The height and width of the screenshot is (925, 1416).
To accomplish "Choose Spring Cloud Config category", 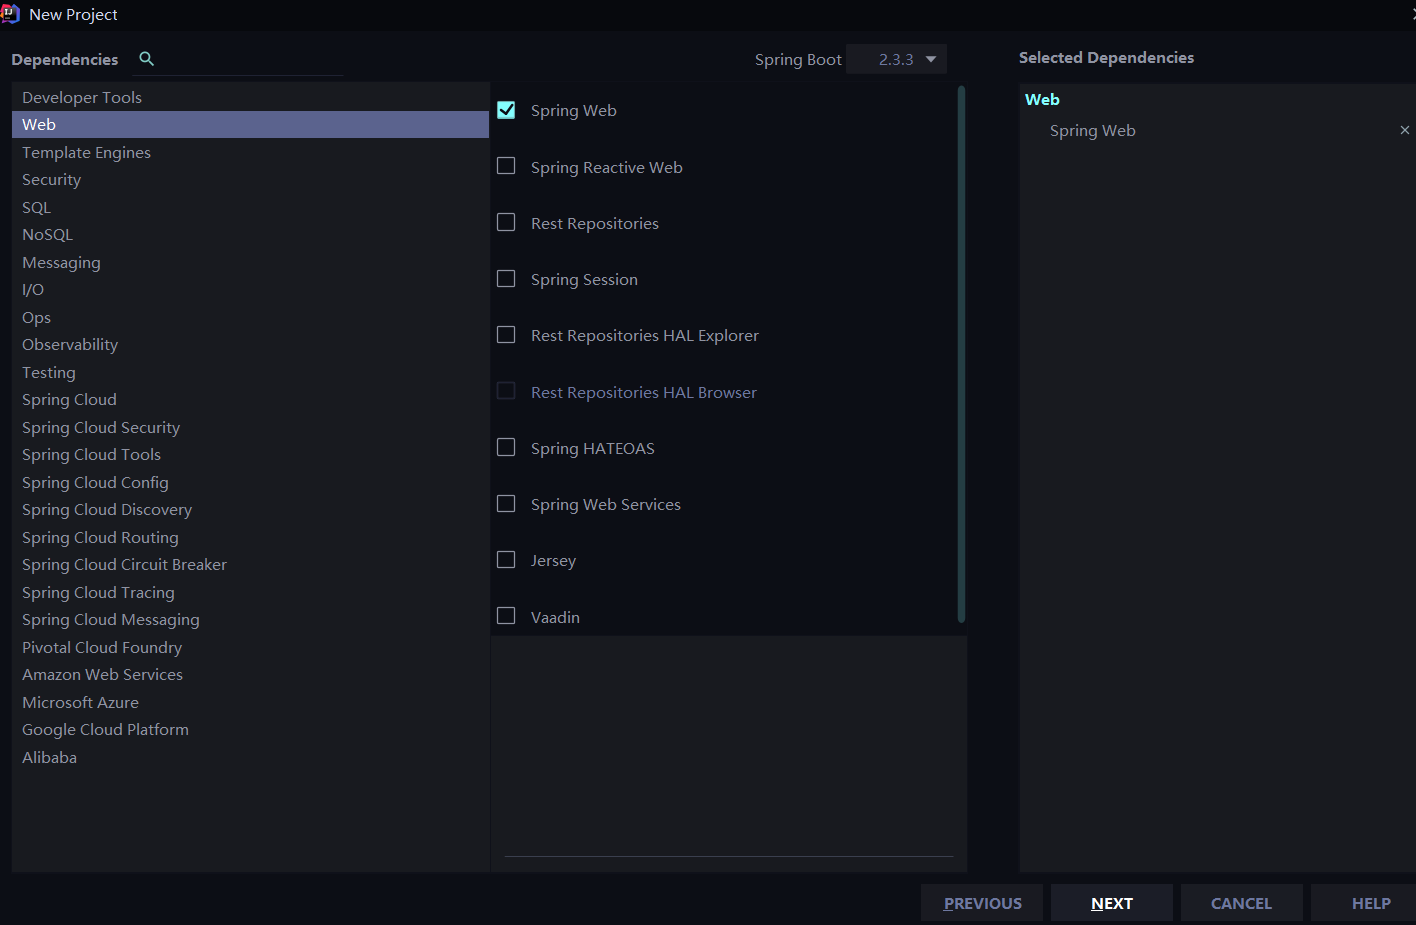I will [250, 482].
